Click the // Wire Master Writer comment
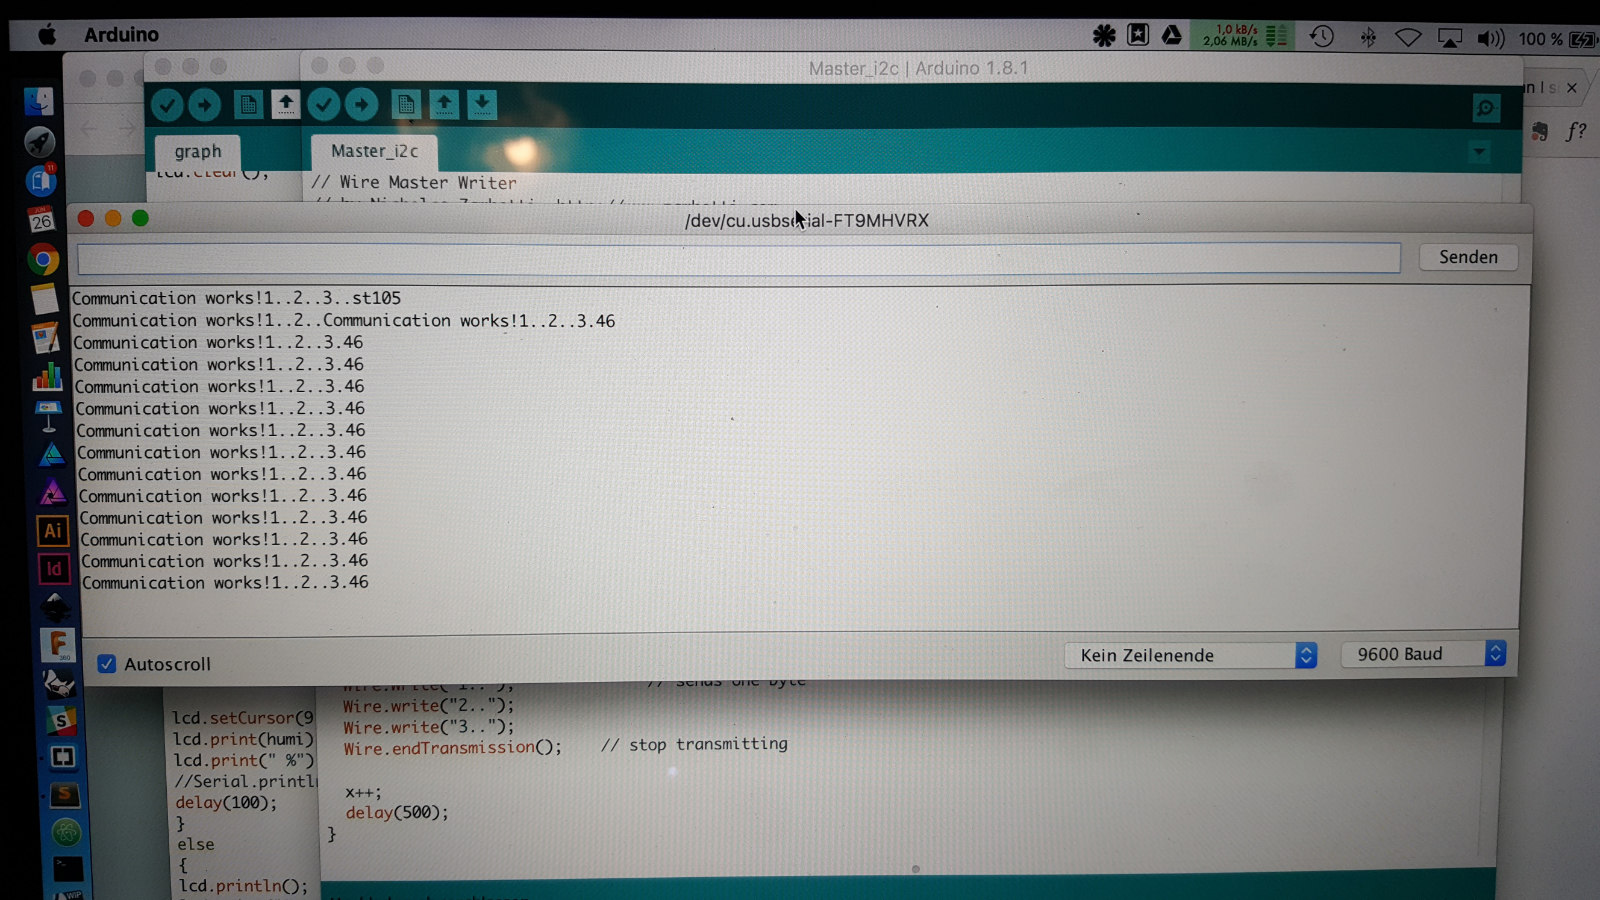Image resolution: width=1600 pixels, height=900 pixels. point(414,182)
